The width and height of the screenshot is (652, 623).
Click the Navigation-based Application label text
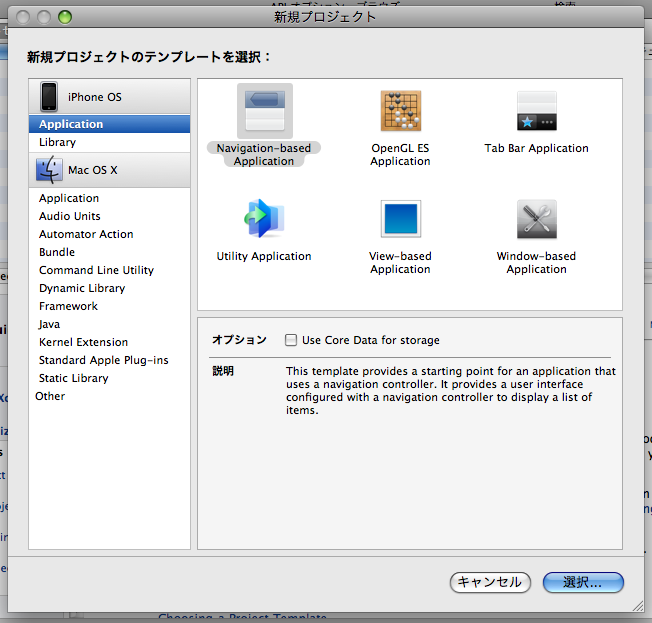pos(264,155)
